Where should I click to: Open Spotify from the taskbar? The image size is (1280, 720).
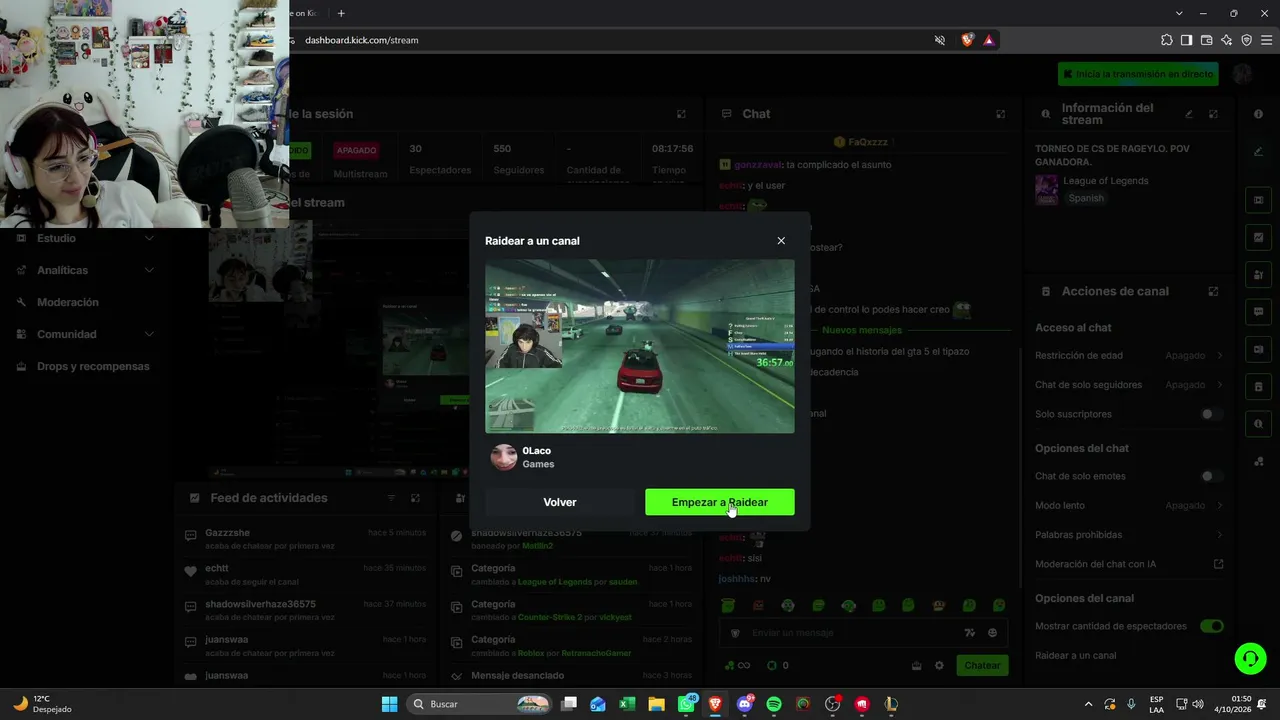click(x=774, y=704)
